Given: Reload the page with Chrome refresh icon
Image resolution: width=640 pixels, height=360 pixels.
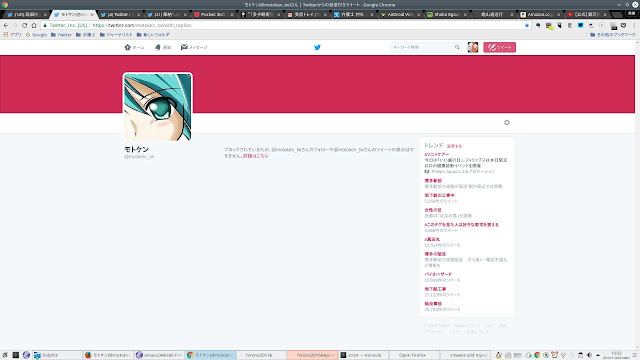Looking at the screenshot, I should (x=24, y=25).
